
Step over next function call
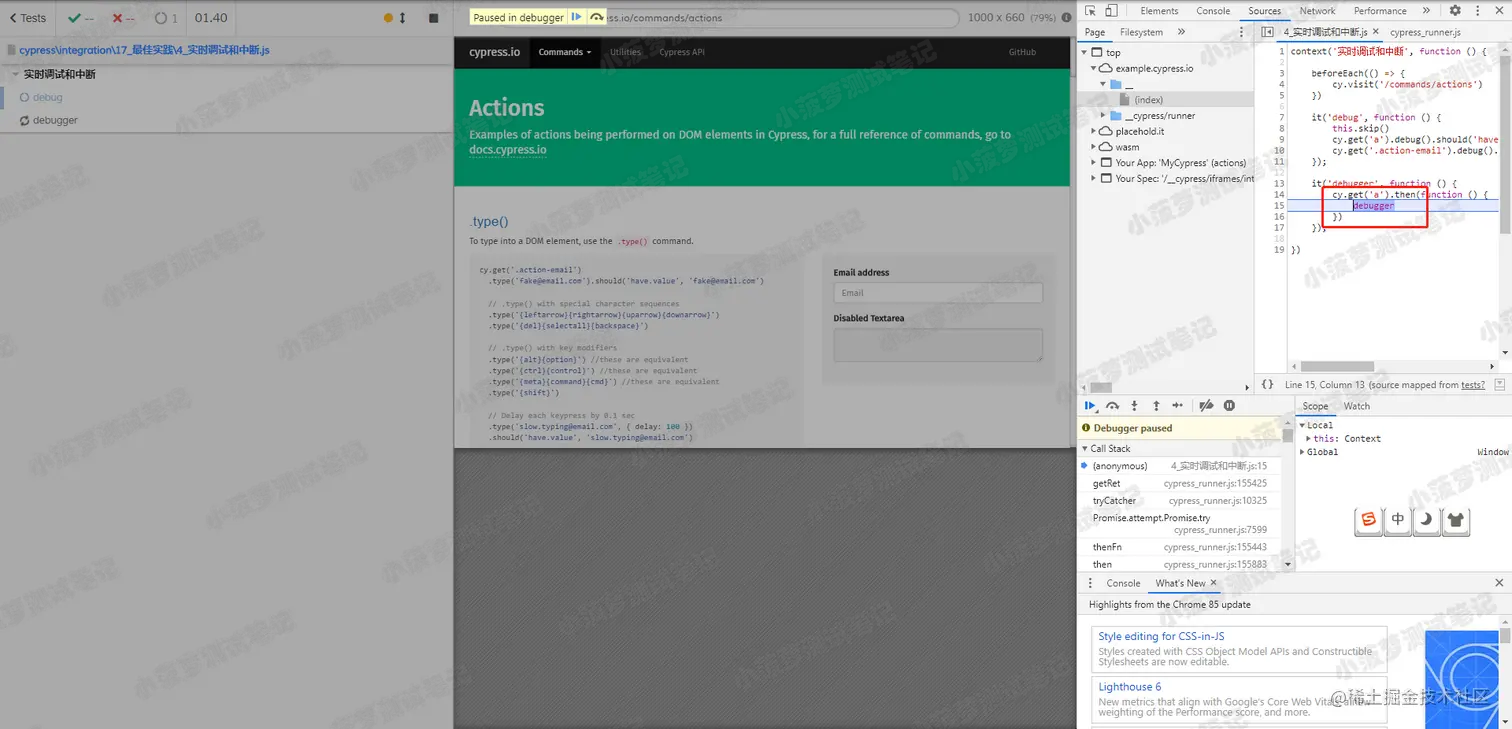(1112, 406)
